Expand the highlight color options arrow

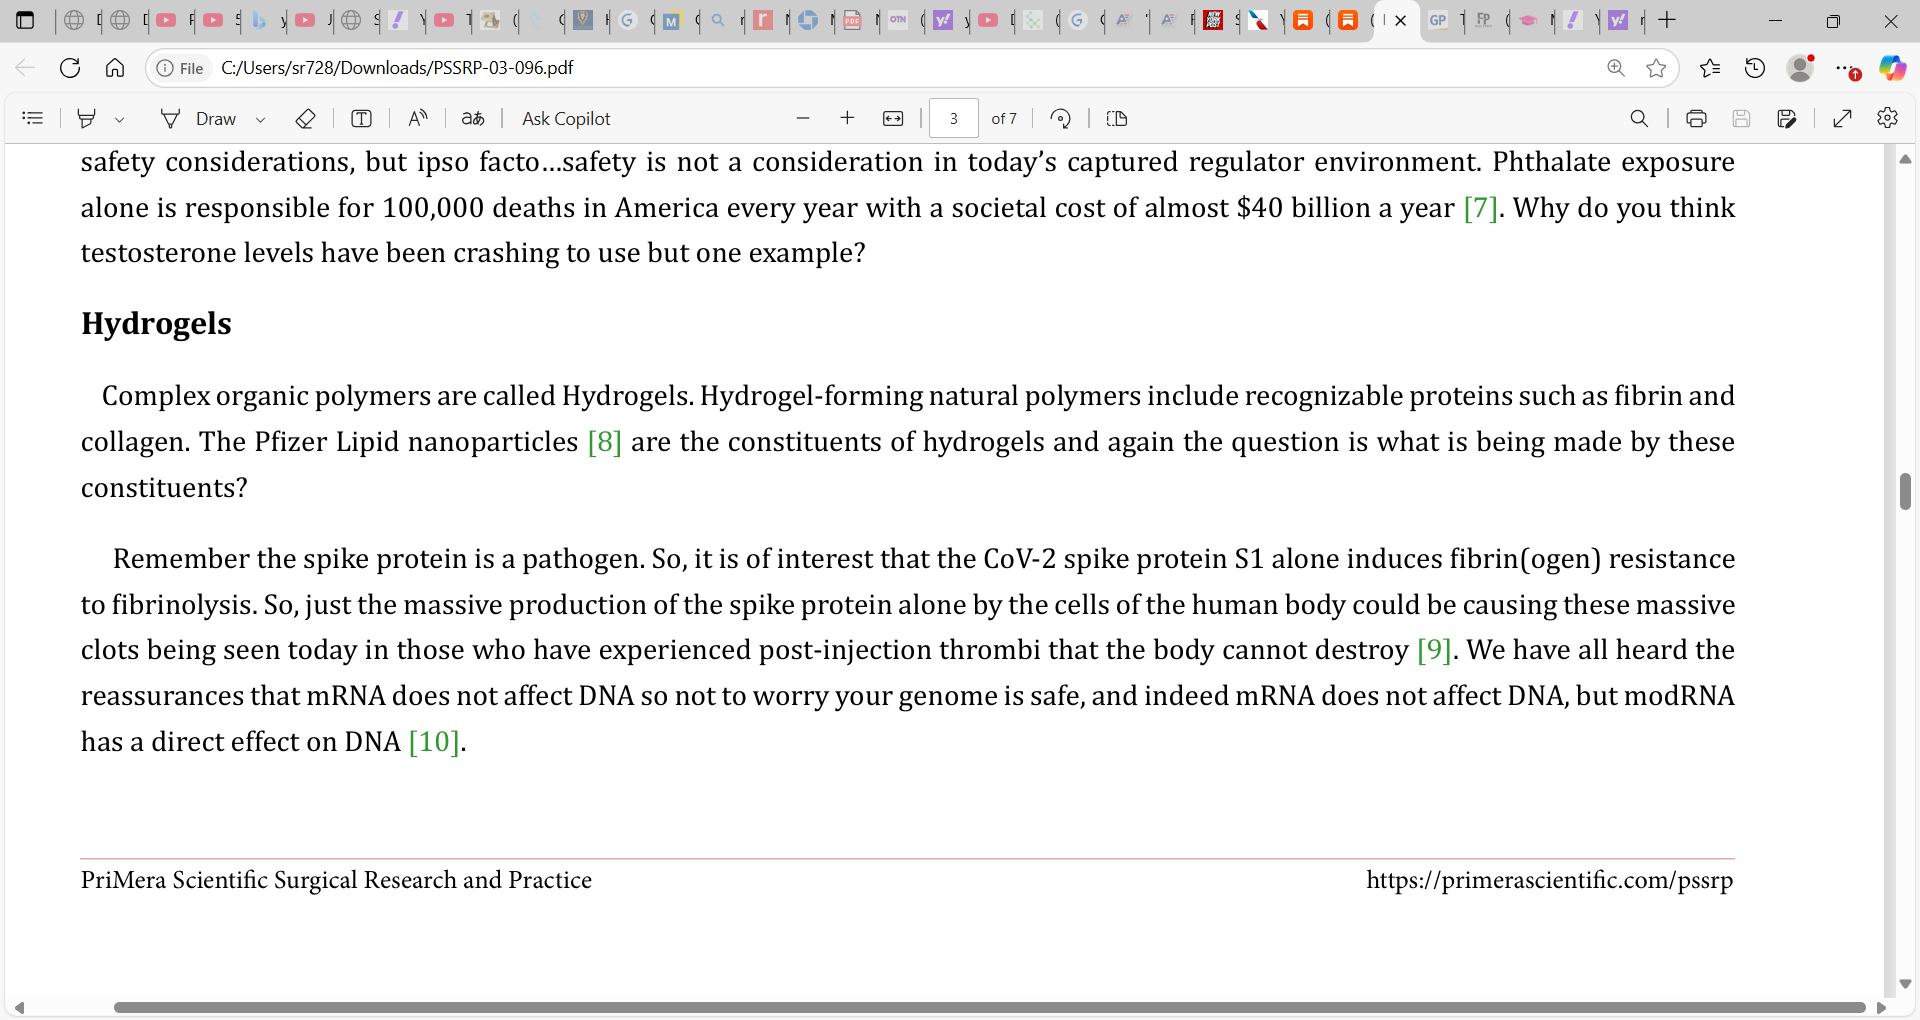[119, 119]
